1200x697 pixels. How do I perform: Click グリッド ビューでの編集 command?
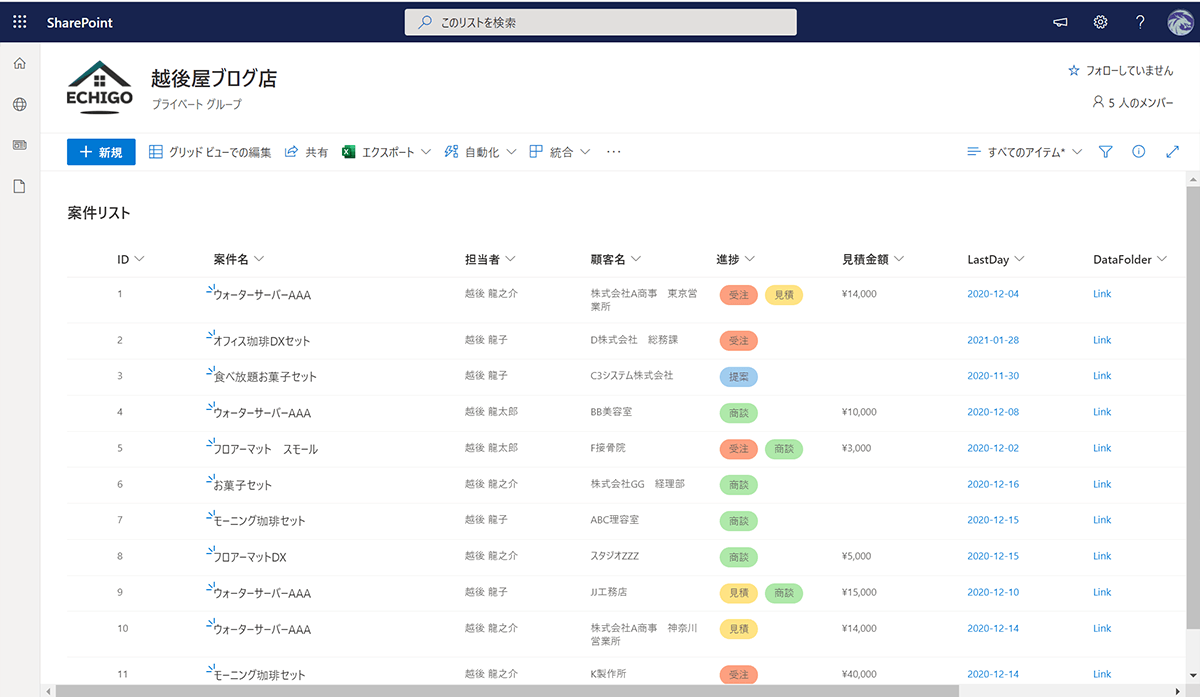pyautogui.click(x=210, y=152)
